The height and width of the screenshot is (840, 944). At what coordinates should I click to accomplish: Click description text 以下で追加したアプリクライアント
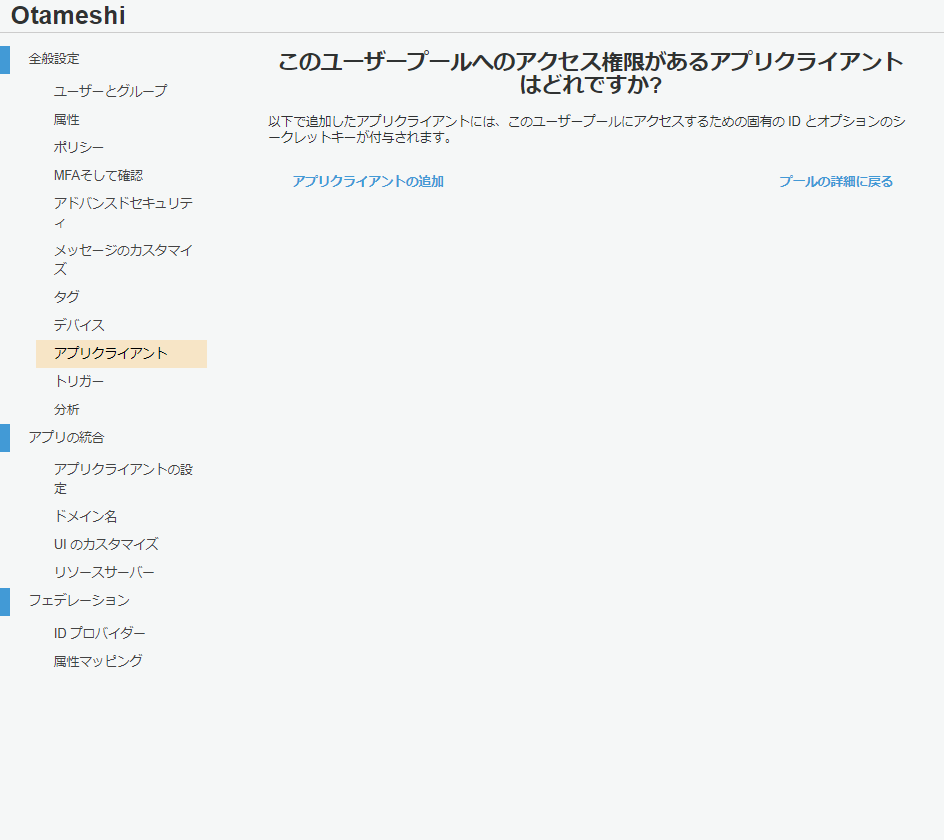click(x=587, y=129)
